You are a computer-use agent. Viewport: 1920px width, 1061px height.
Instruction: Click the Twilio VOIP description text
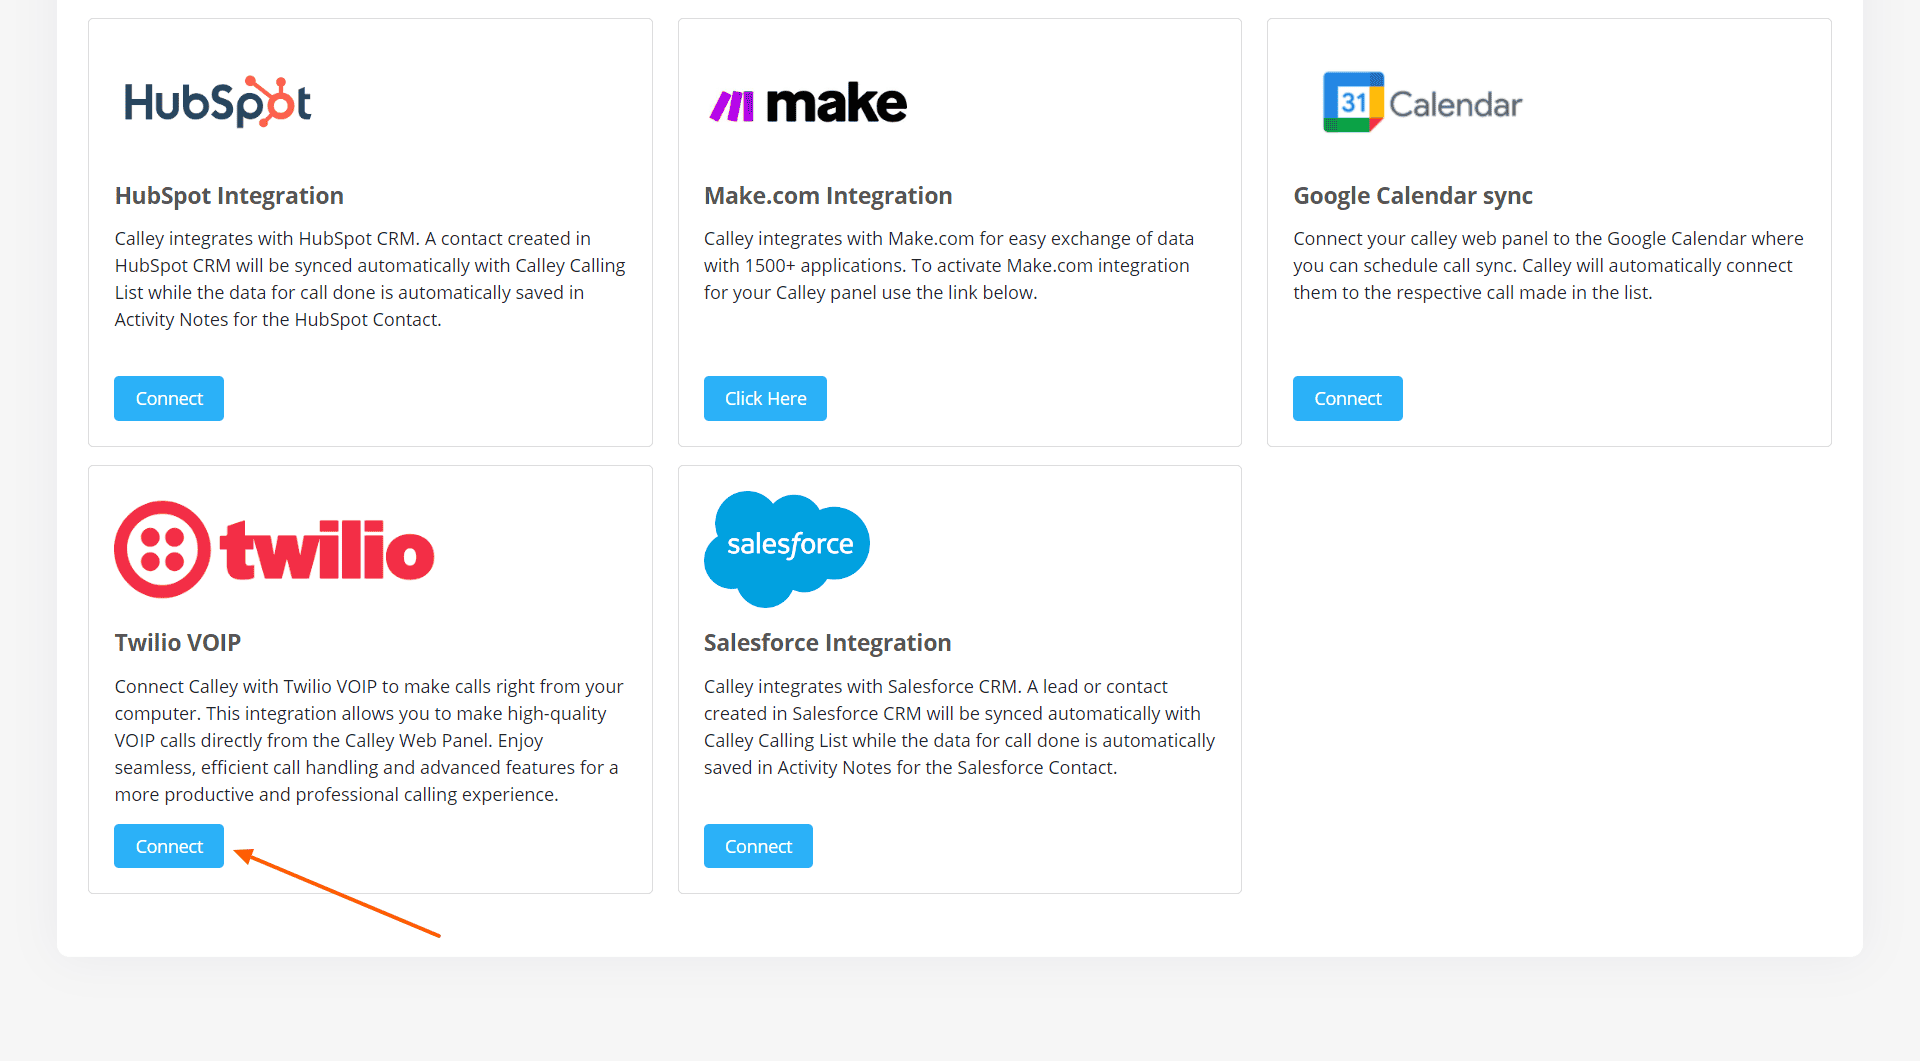click(x=368, y=740)
